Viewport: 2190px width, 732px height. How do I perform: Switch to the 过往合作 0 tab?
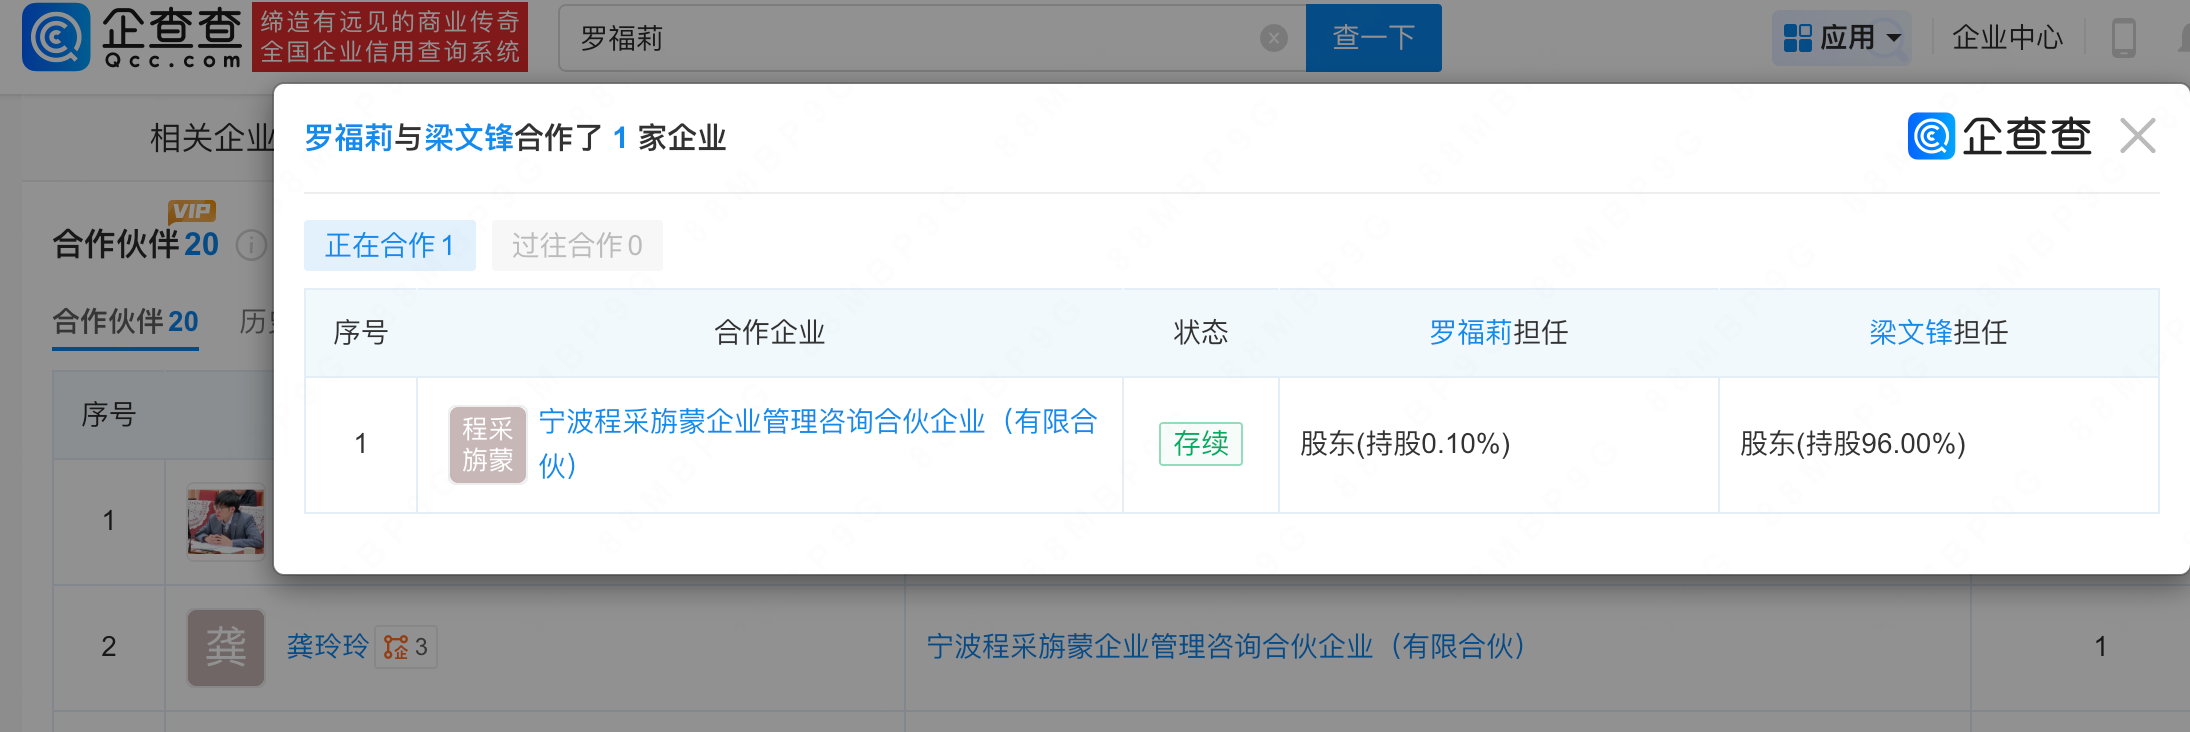pos(577,245)
